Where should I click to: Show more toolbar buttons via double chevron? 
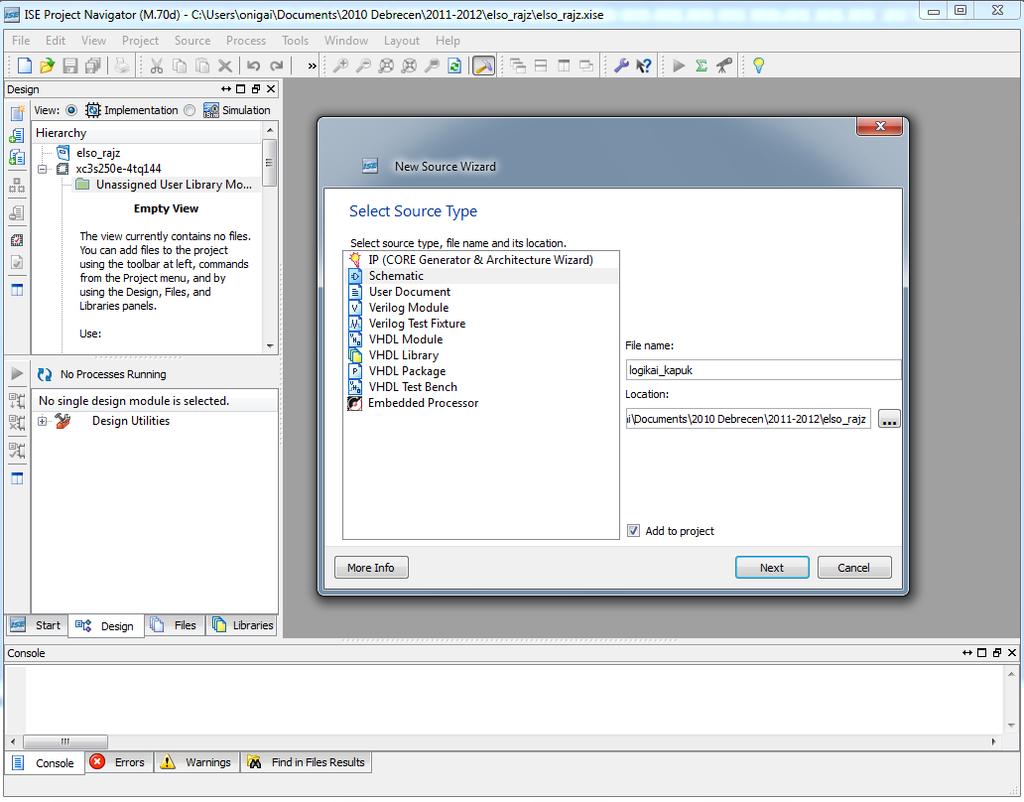[x=312, y=65]
